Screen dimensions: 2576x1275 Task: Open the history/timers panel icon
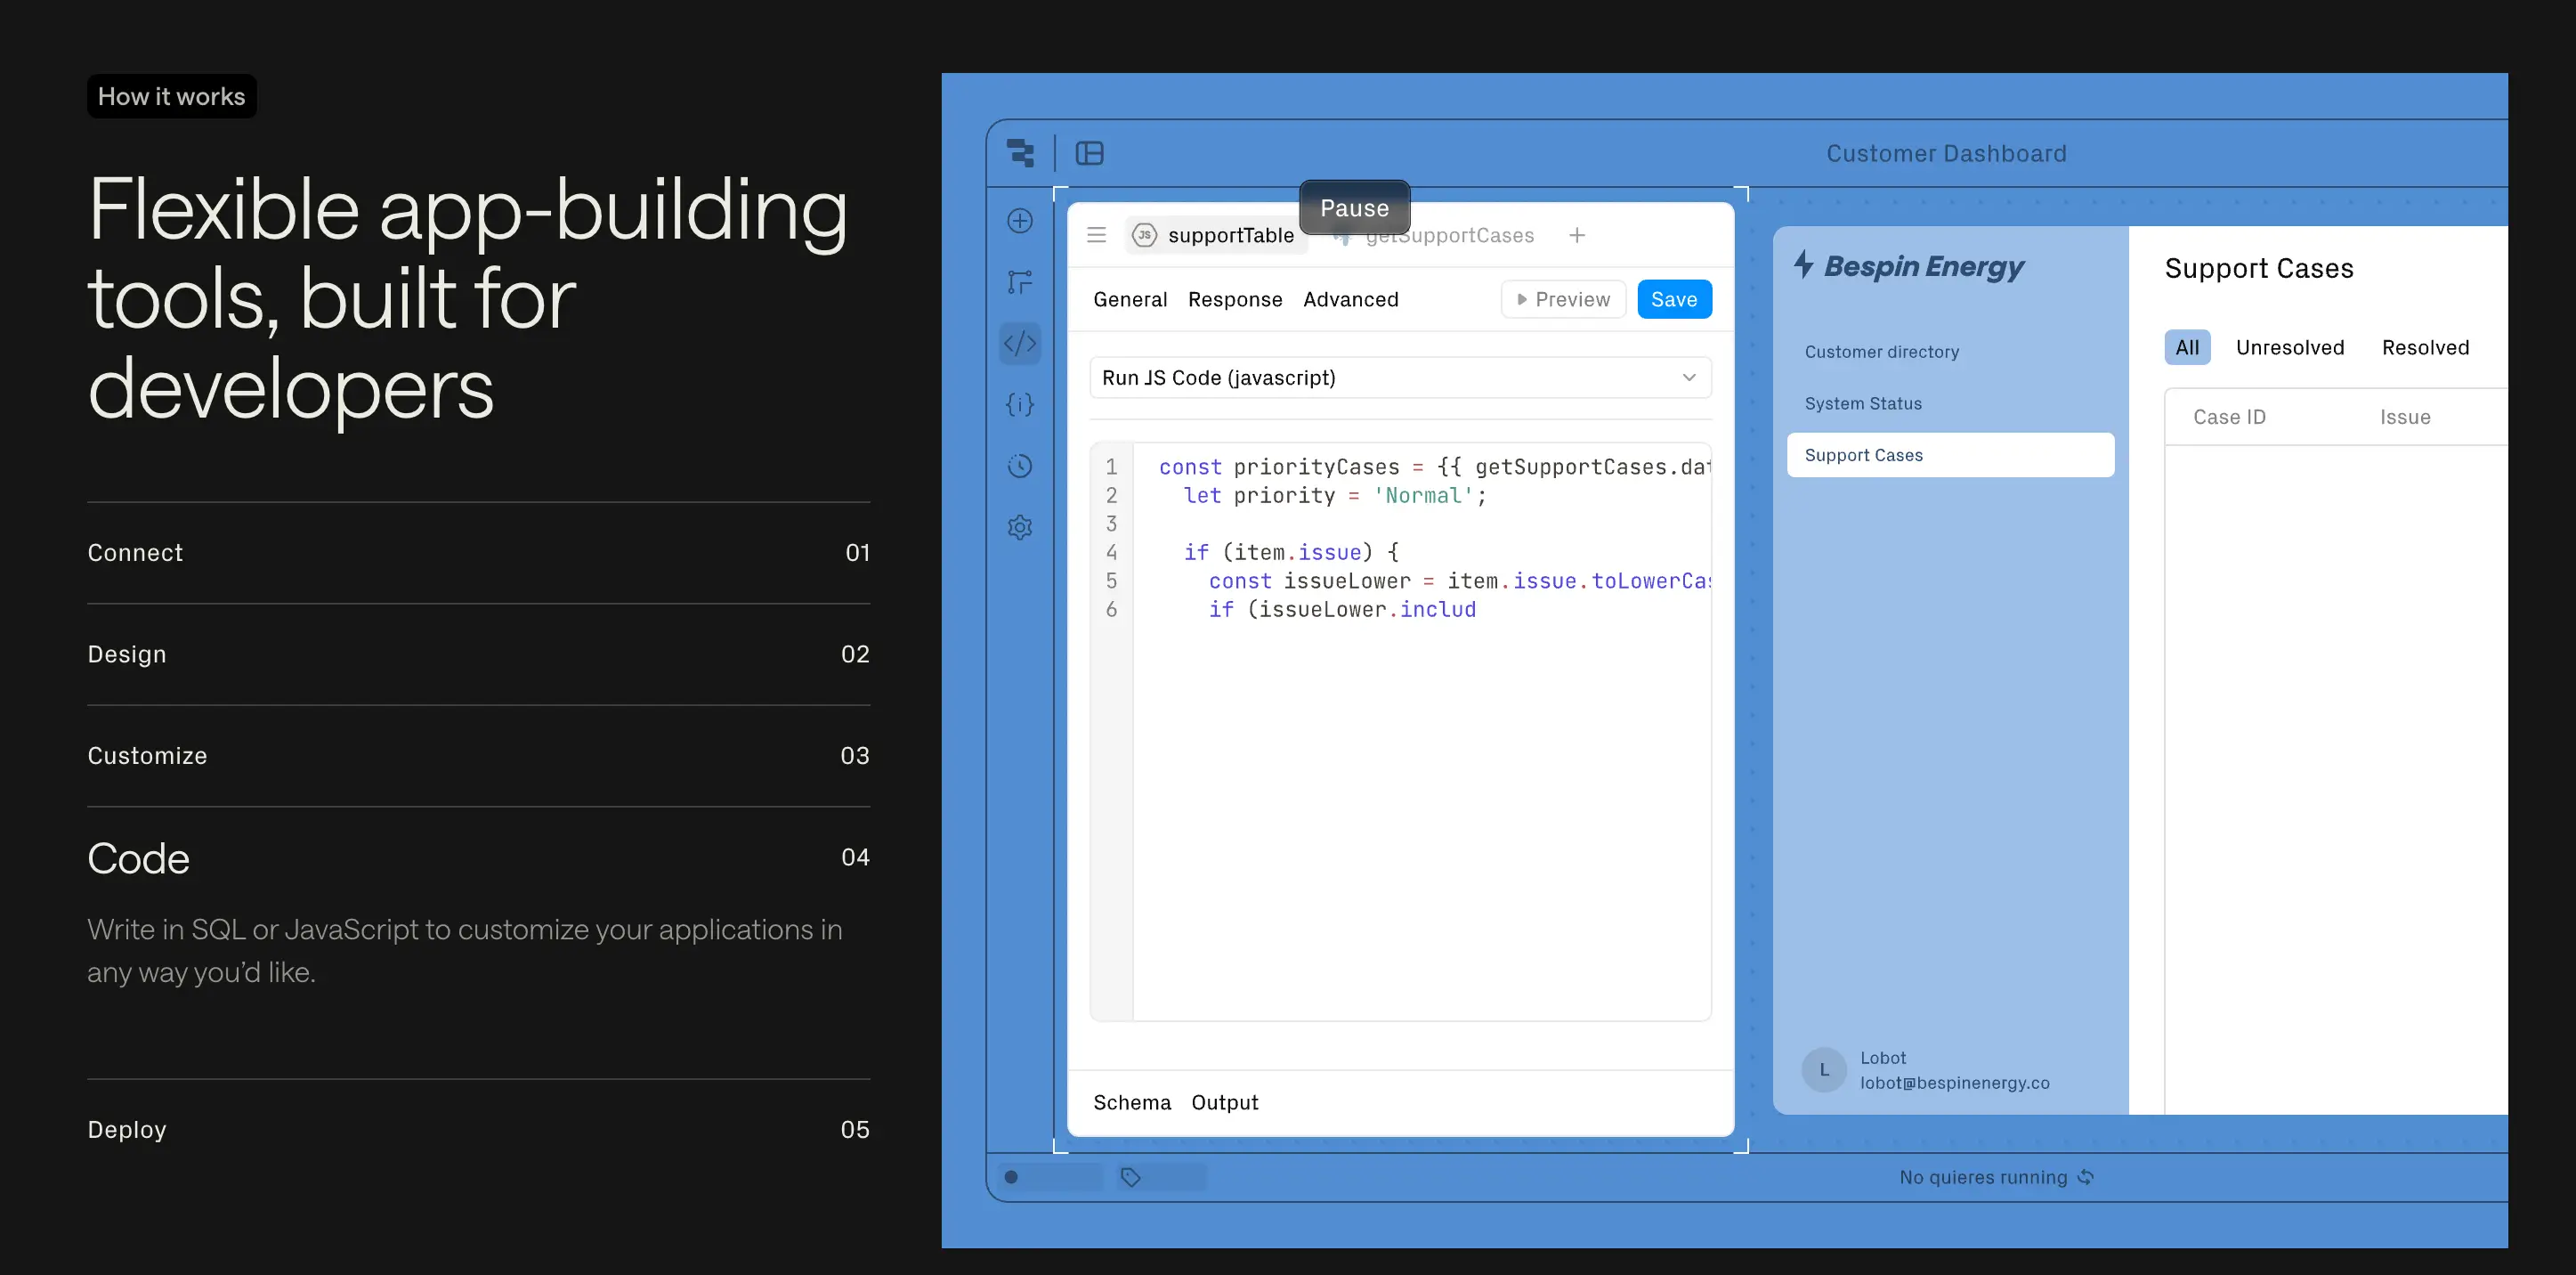[x=1019, y=466]
